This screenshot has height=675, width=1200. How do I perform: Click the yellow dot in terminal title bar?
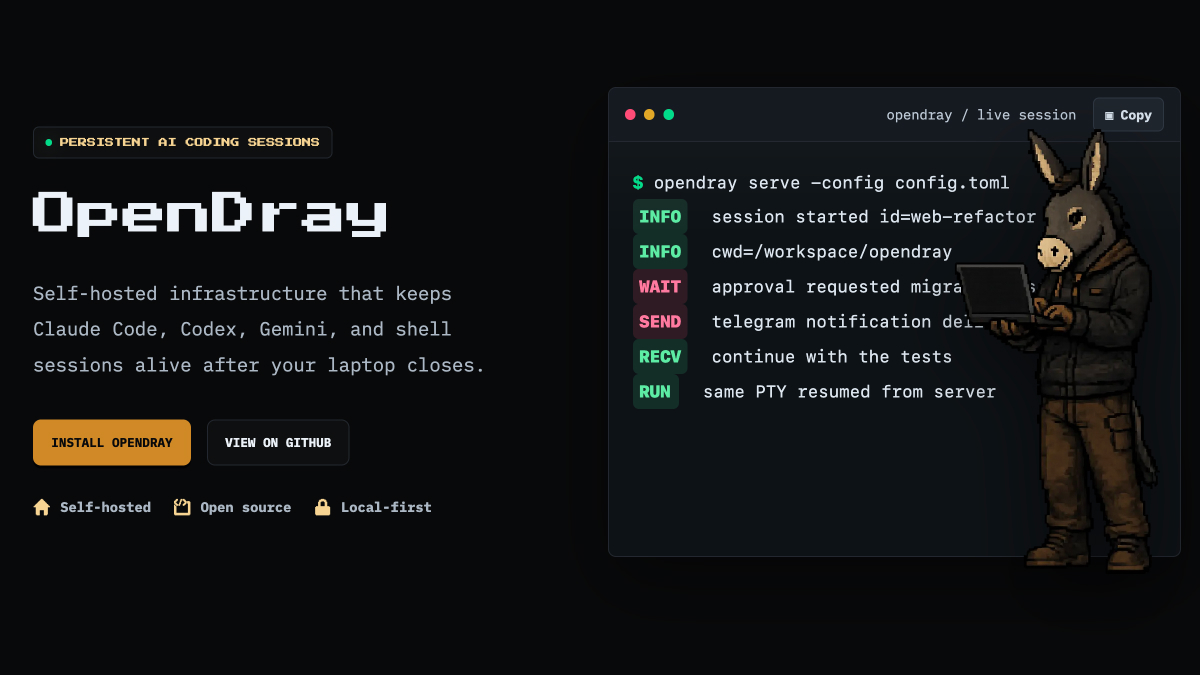[x=649, y=114]
